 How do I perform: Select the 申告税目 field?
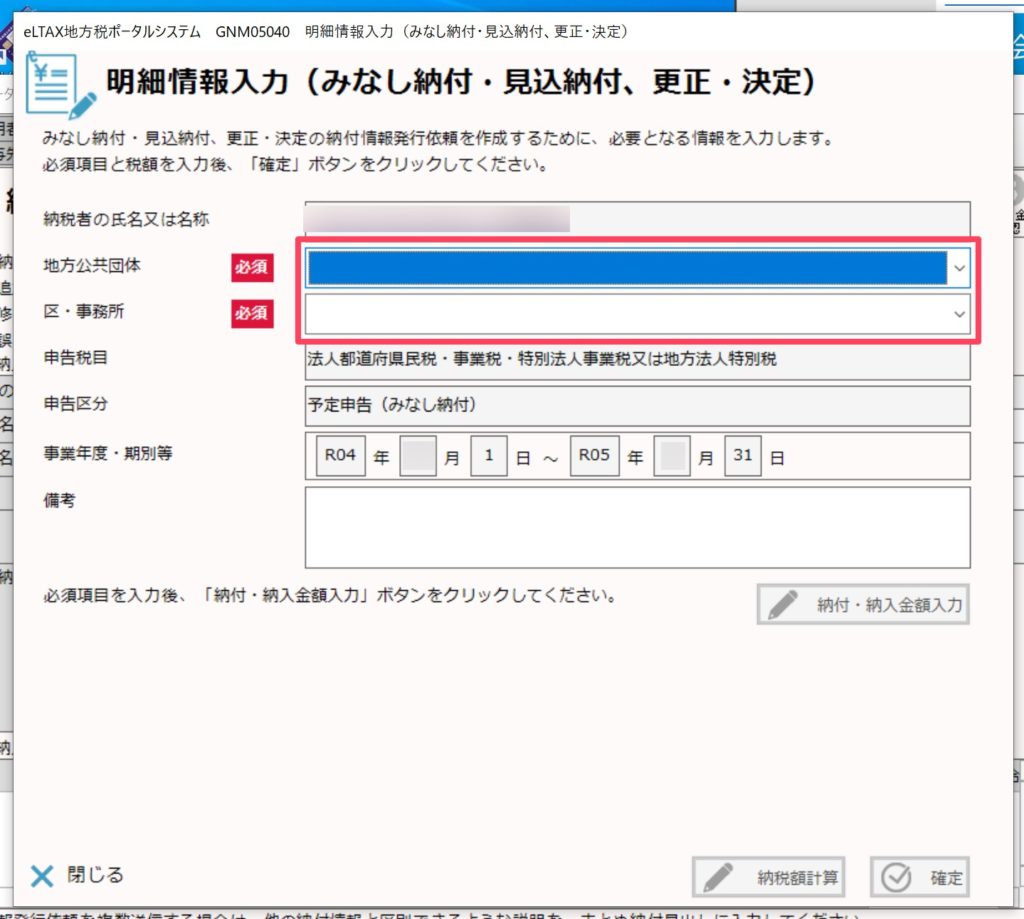[637, 360]
